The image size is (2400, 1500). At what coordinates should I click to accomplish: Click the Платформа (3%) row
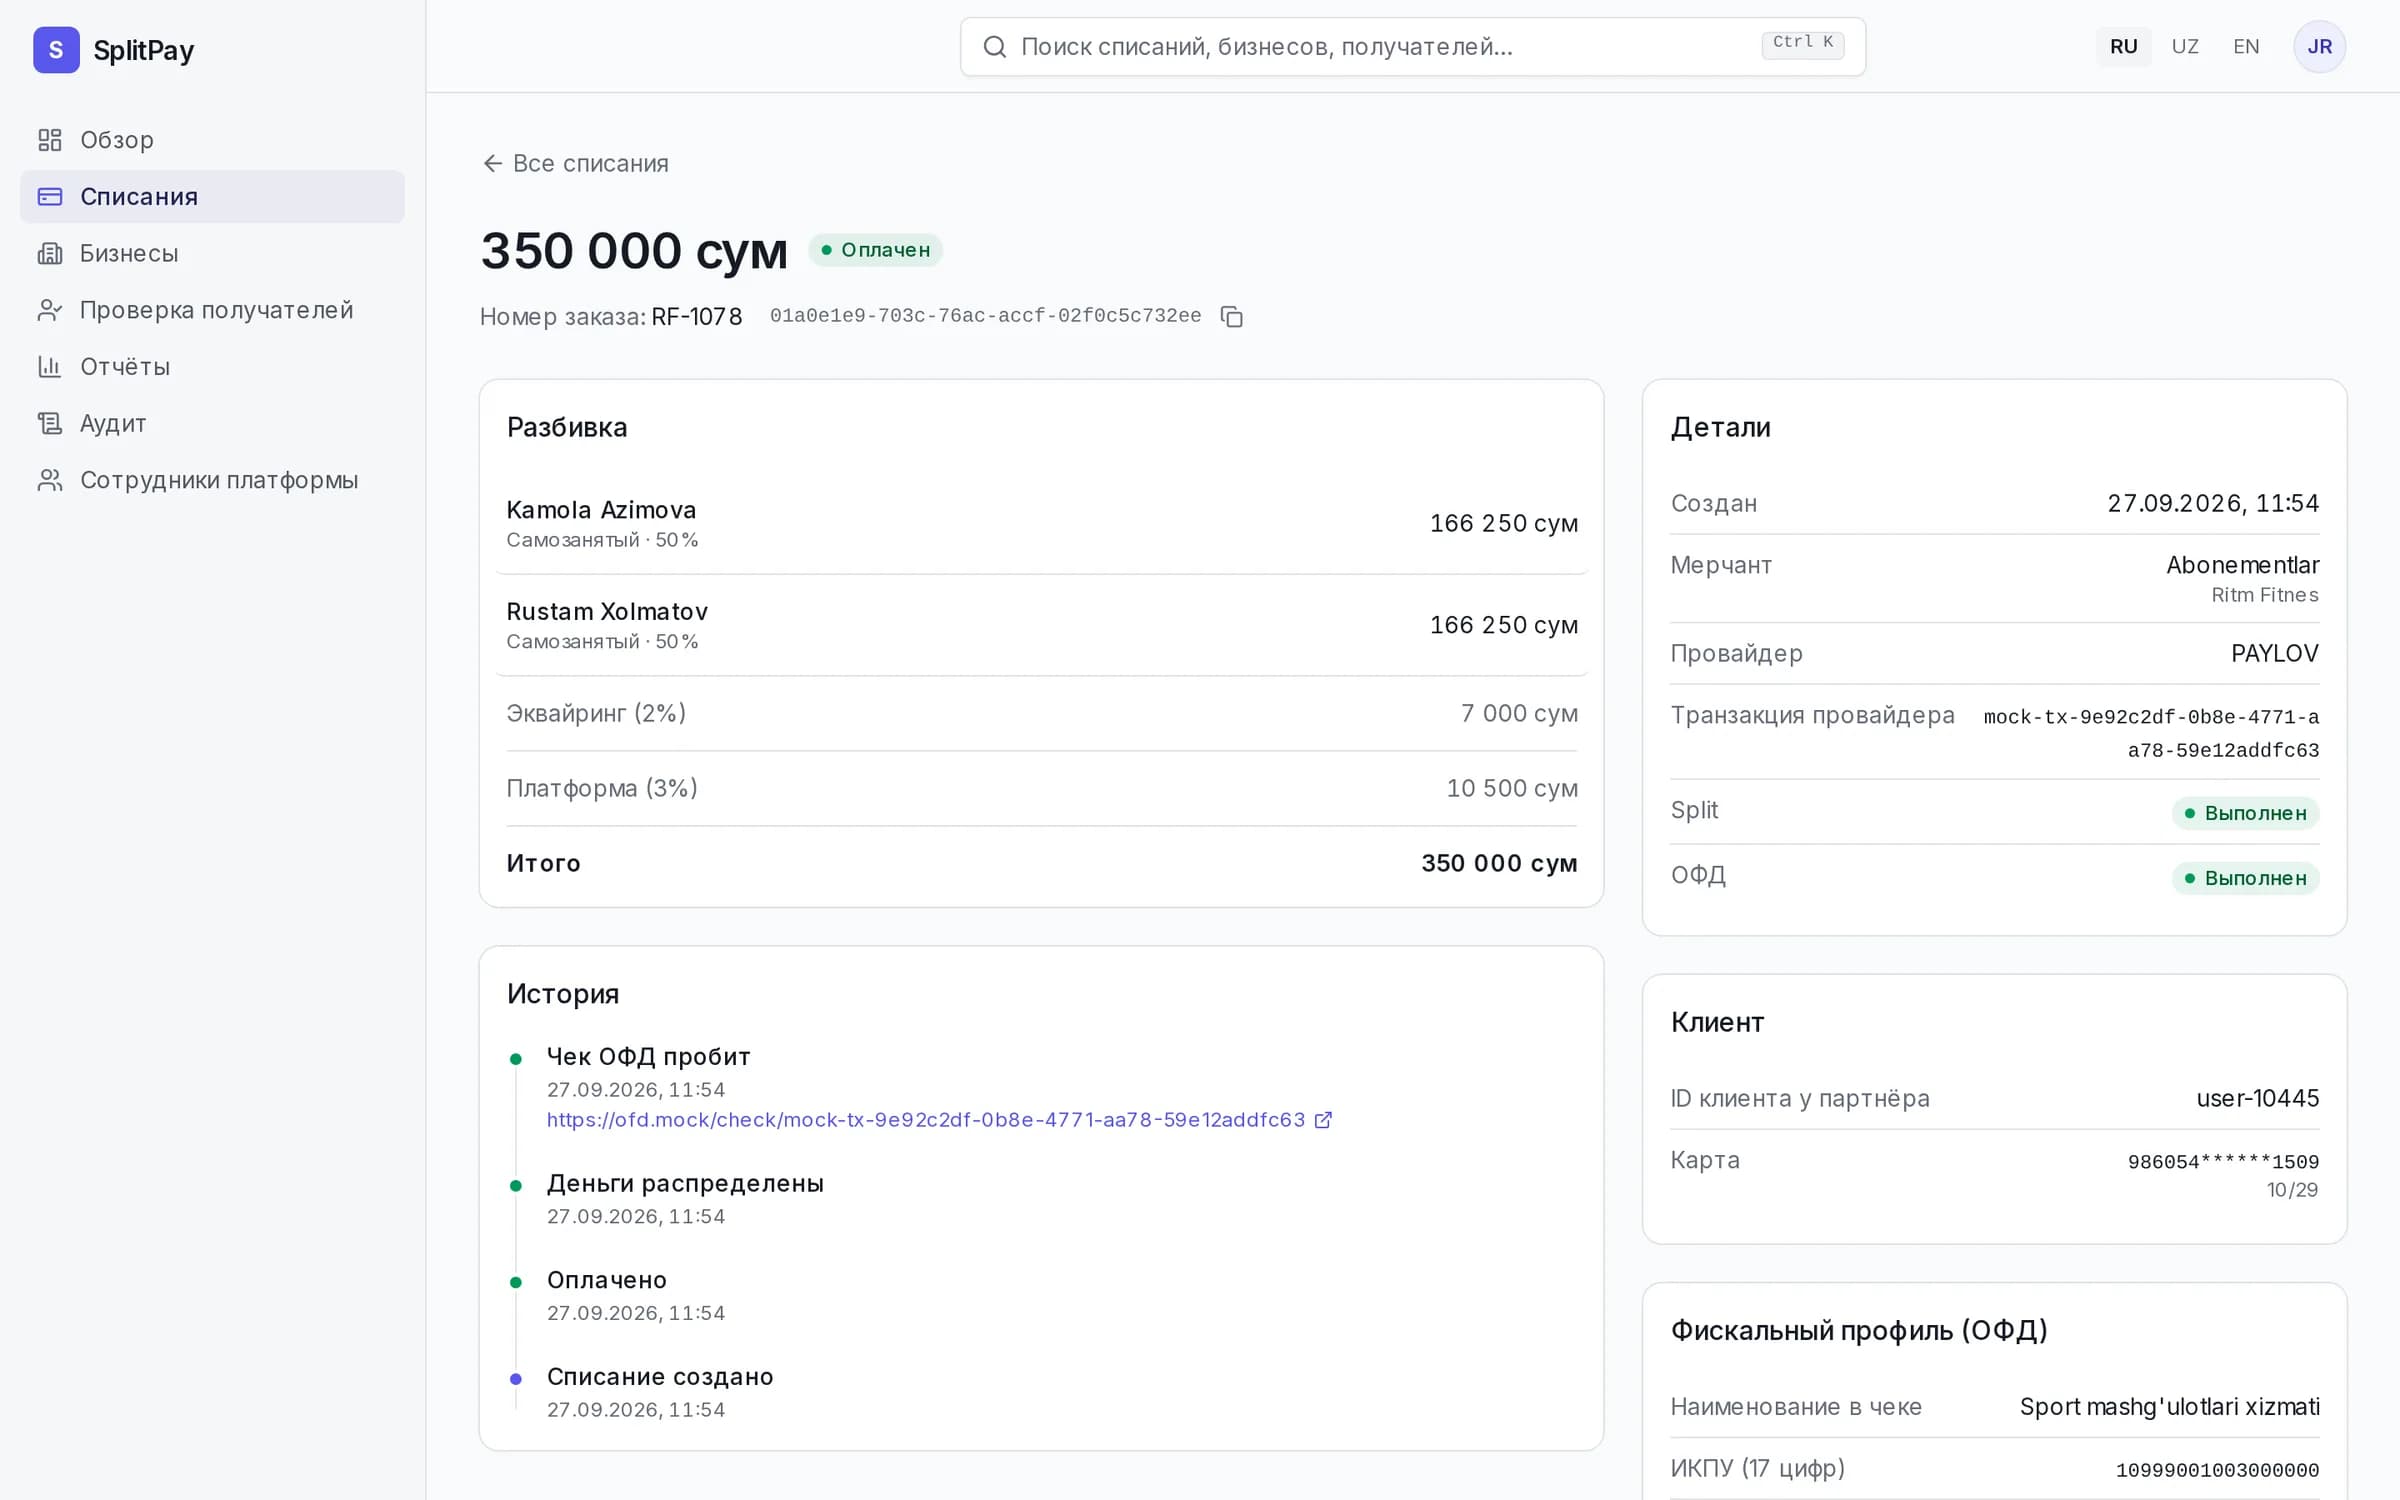click(x=1042, y=788)
